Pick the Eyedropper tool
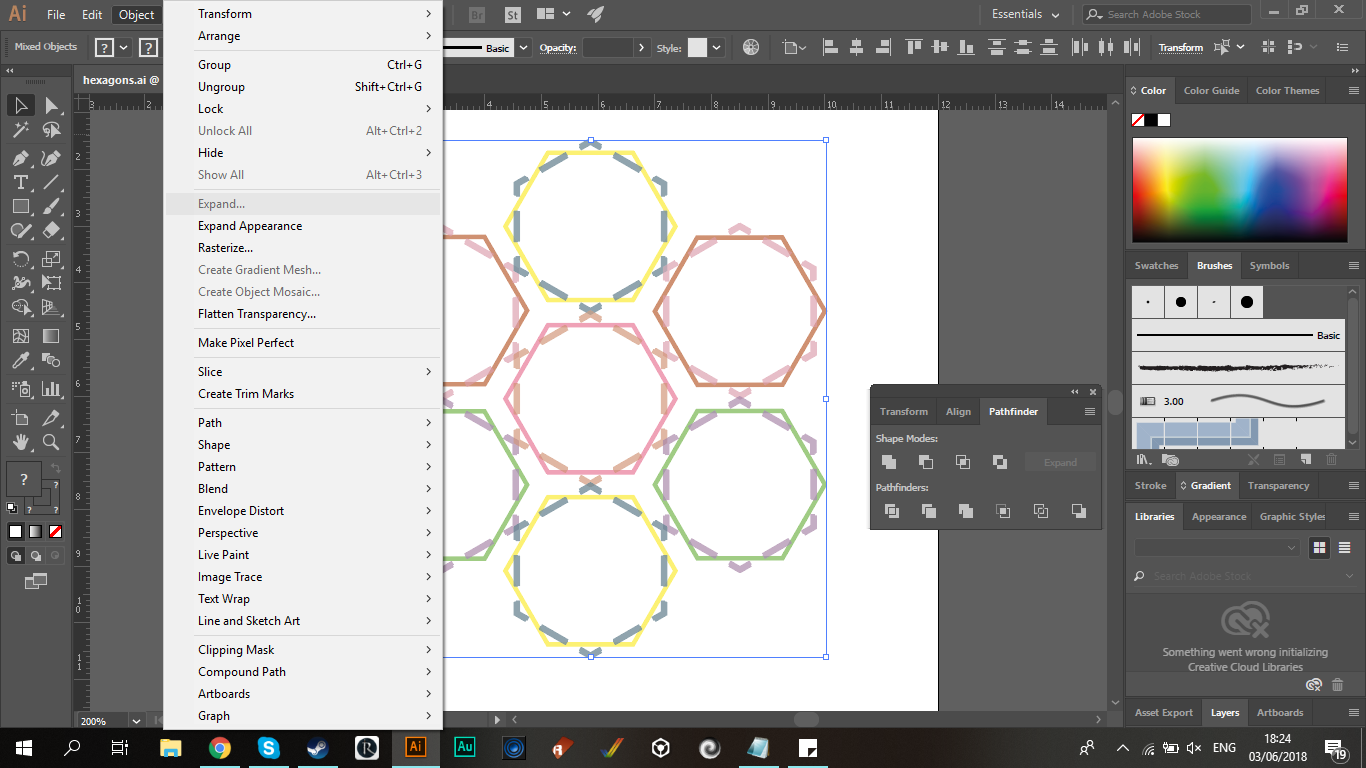The width and height of the screenshot is (1366, 768). pos(20,361)
